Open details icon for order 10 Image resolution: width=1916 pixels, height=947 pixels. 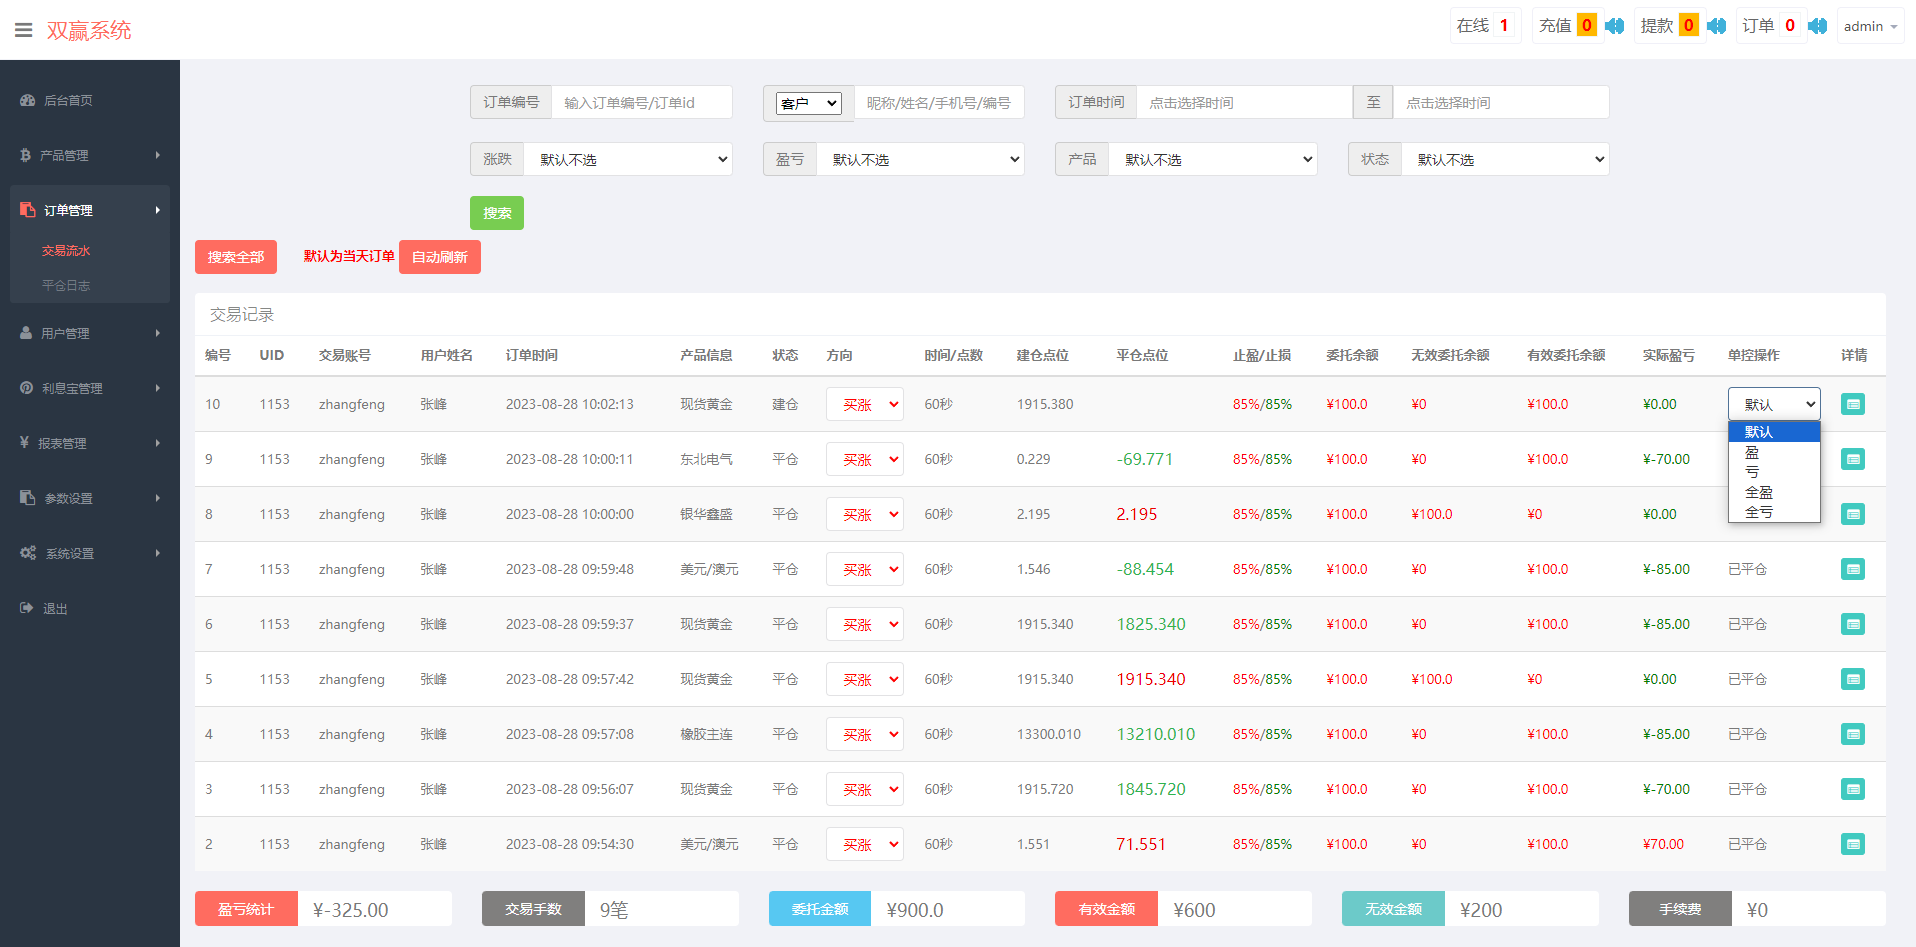pos(1853,404)
